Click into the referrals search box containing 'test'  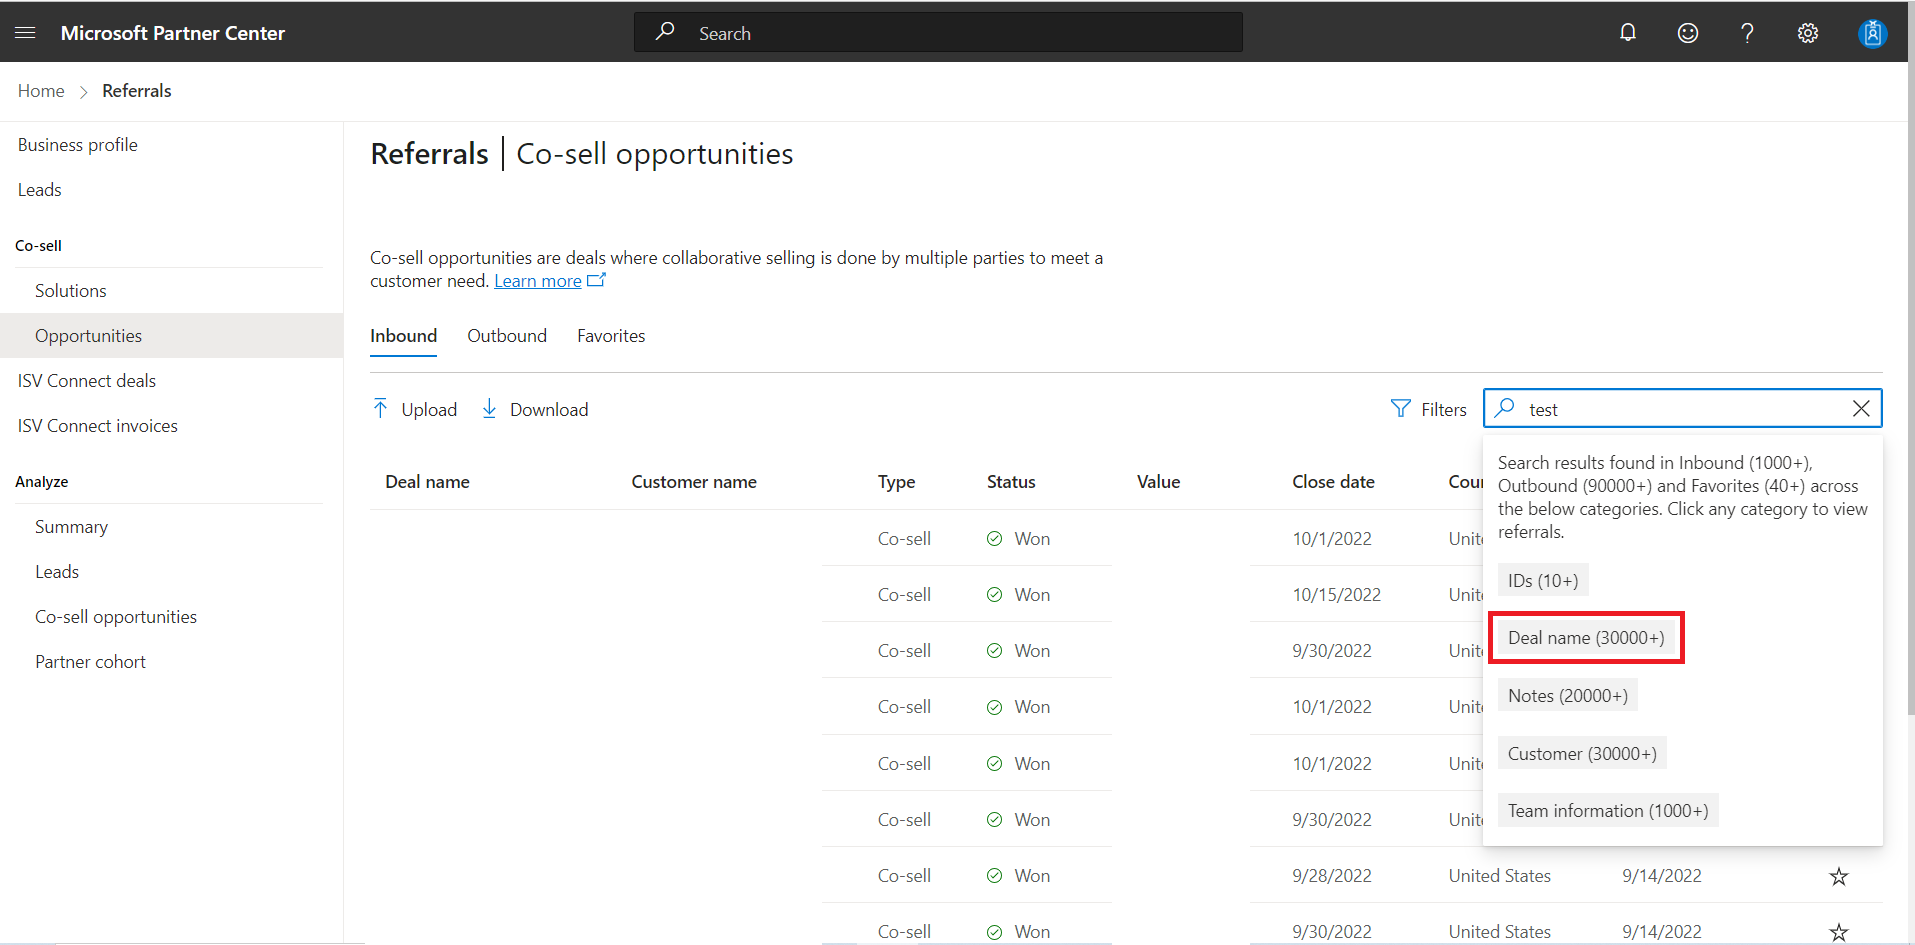pos(1683,408)
